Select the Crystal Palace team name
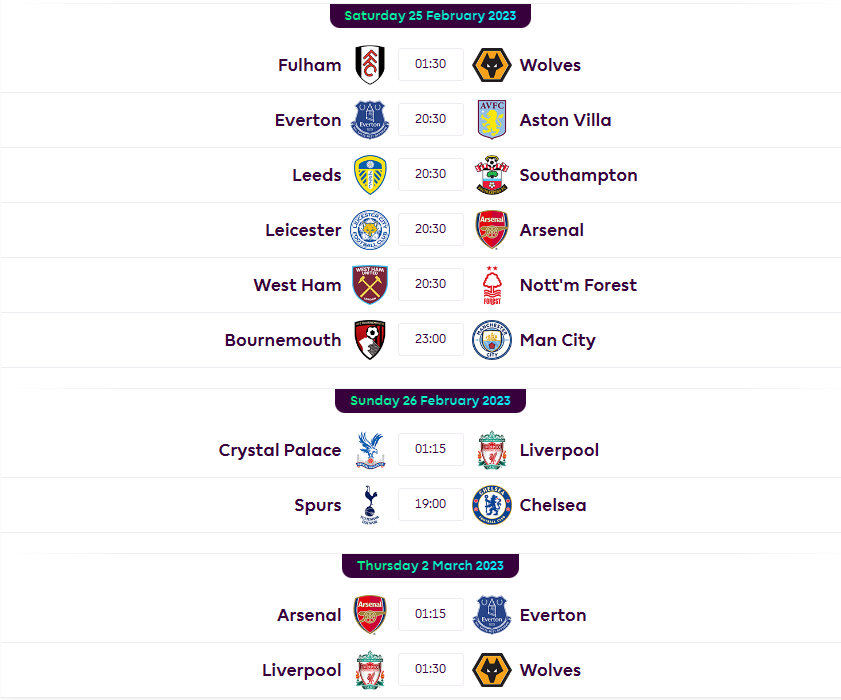Screen dimensions: 841x700 (x=280, y=449)
